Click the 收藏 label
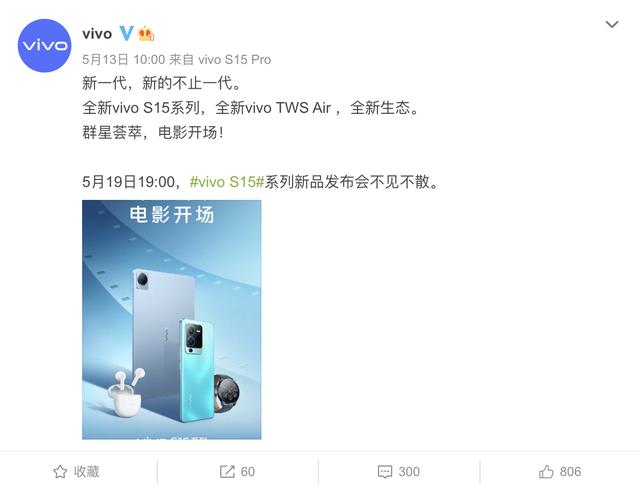The width and height of the screenshot is (640, 489). [x=87, y=471]
